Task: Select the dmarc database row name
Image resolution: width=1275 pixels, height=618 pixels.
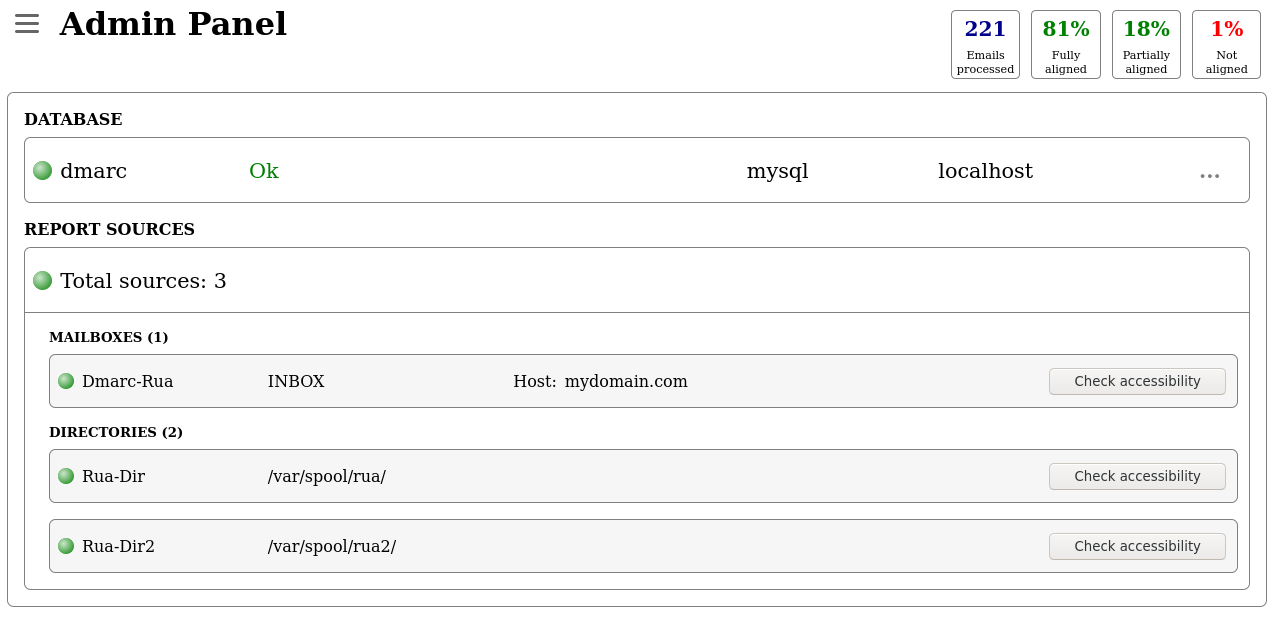Action: coord(93,171)
